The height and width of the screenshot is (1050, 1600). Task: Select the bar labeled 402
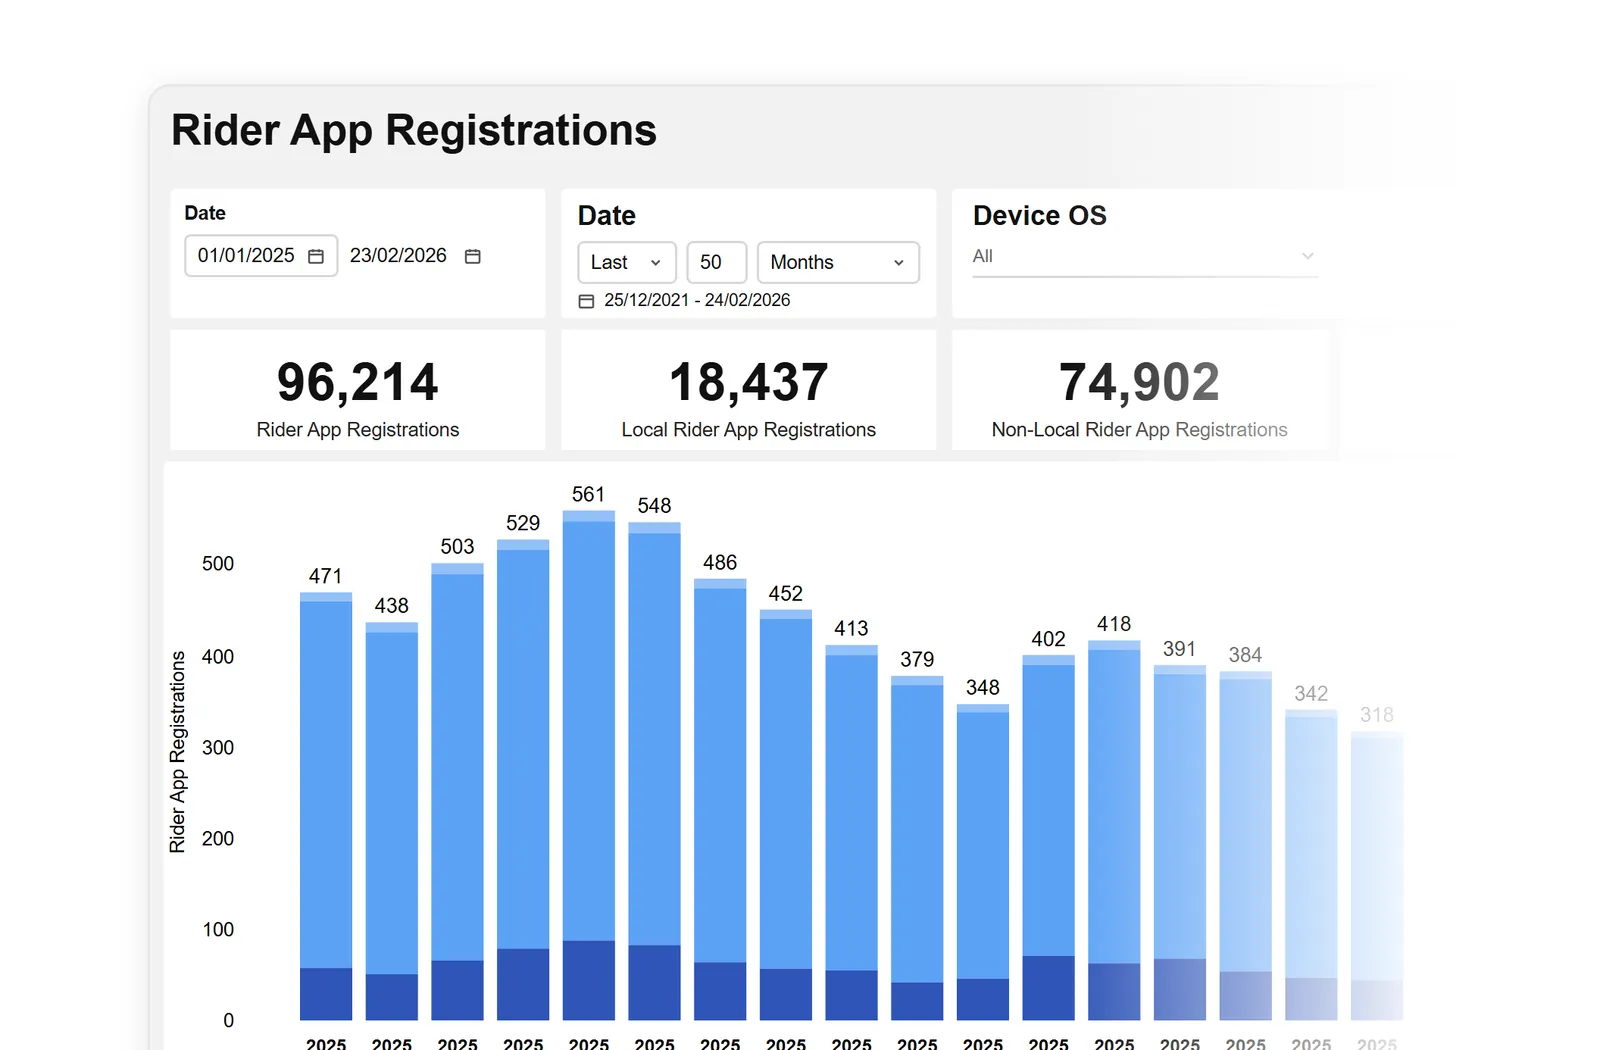pos(1048,837)
